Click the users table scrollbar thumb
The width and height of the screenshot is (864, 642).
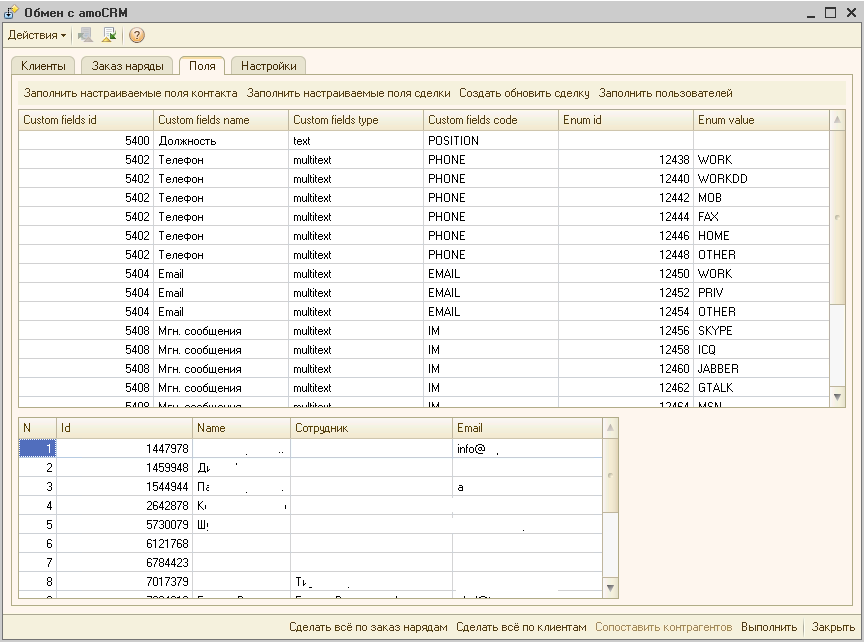pos(610,475)
